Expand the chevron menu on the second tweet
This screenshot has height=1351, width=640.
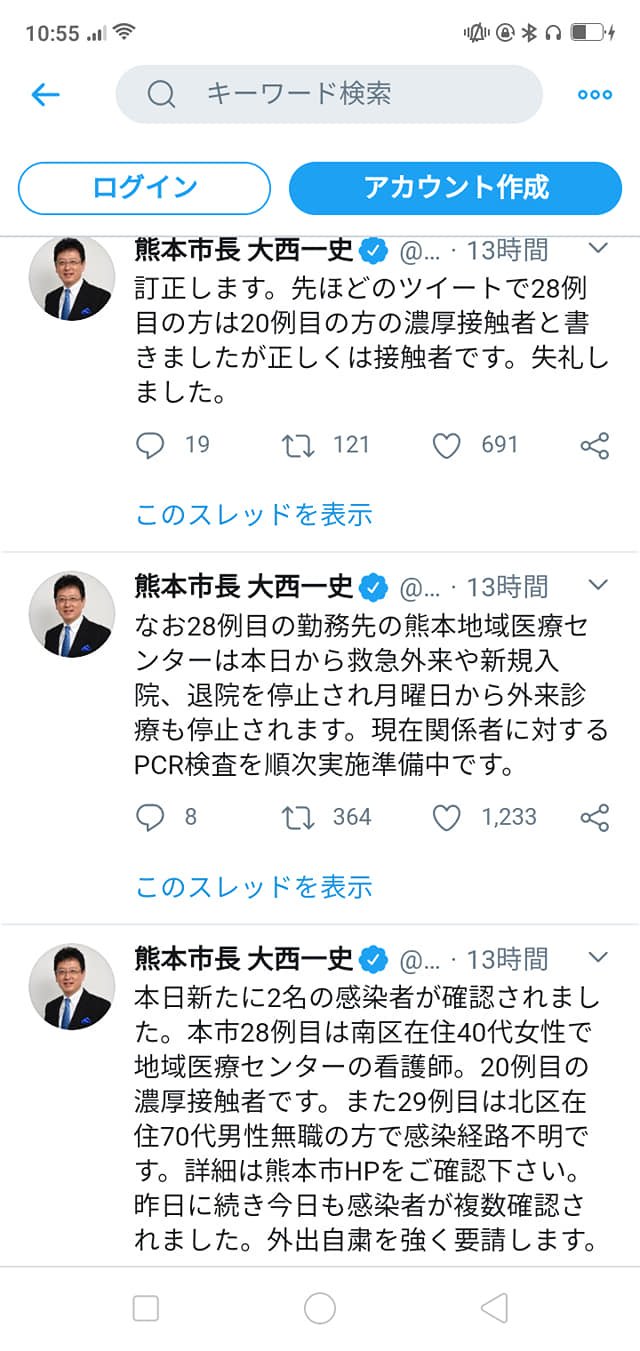pyautogui.click(x=597, y=584)
